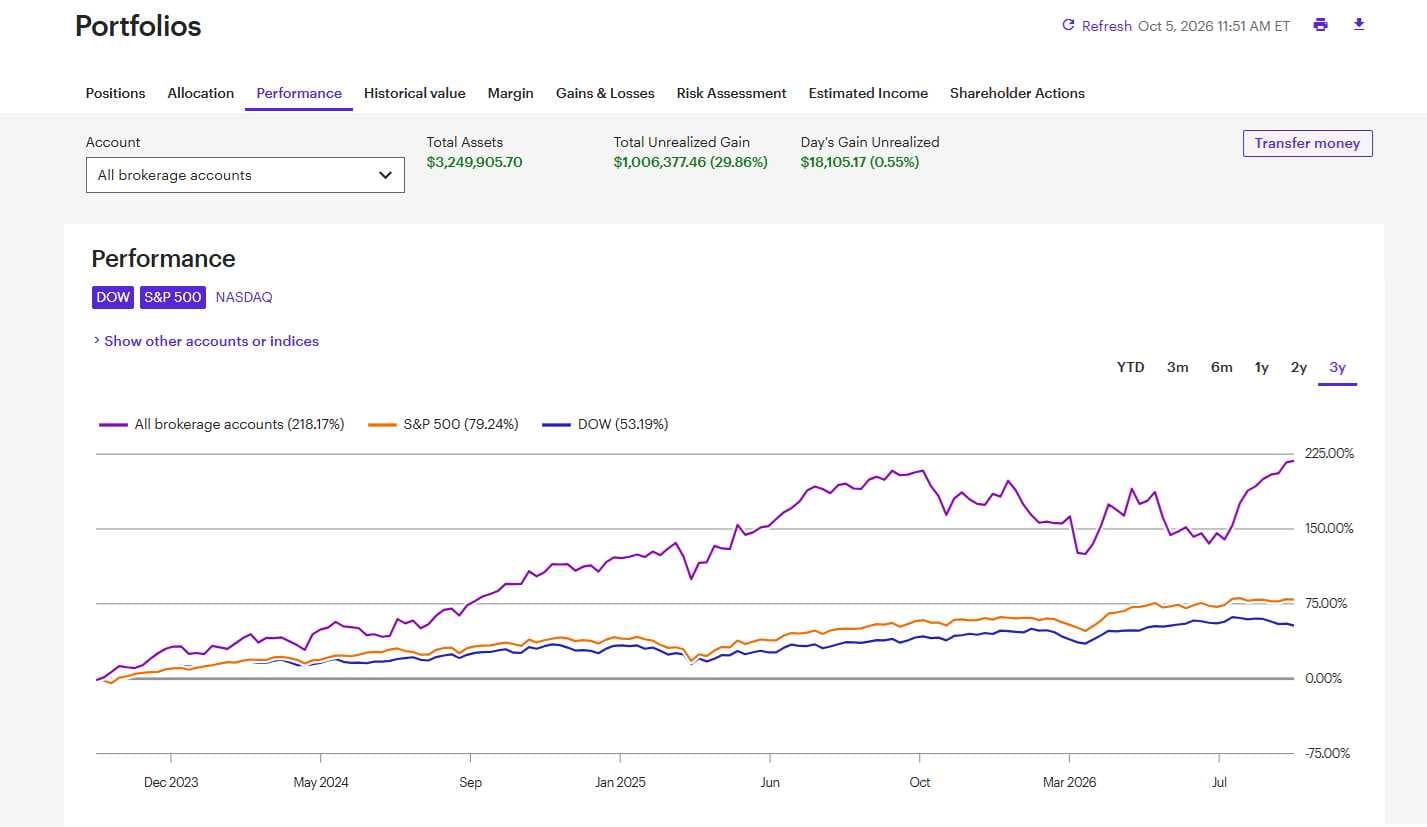Screen dimensions: 1427x827
Task: Print the portfolio page
Action: (x=1320, y=25)
